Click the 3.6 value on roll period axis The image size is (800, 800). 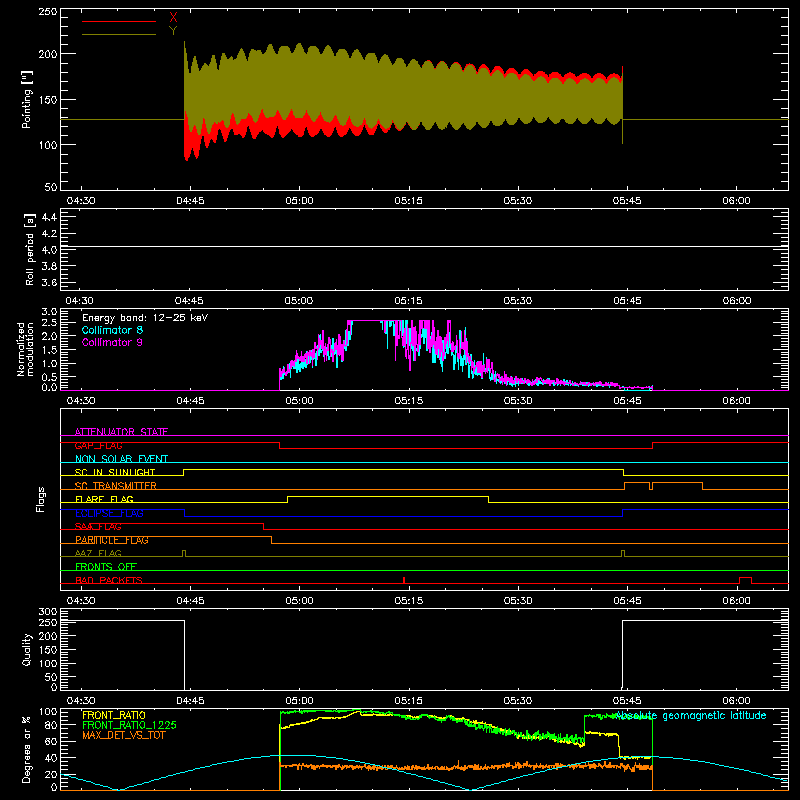[x=49, y=282]
